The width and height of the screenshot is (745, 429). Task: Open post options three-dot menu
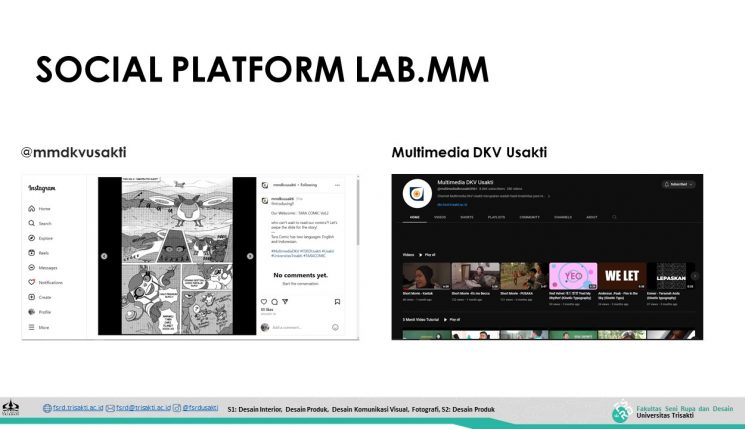point(337,185)
